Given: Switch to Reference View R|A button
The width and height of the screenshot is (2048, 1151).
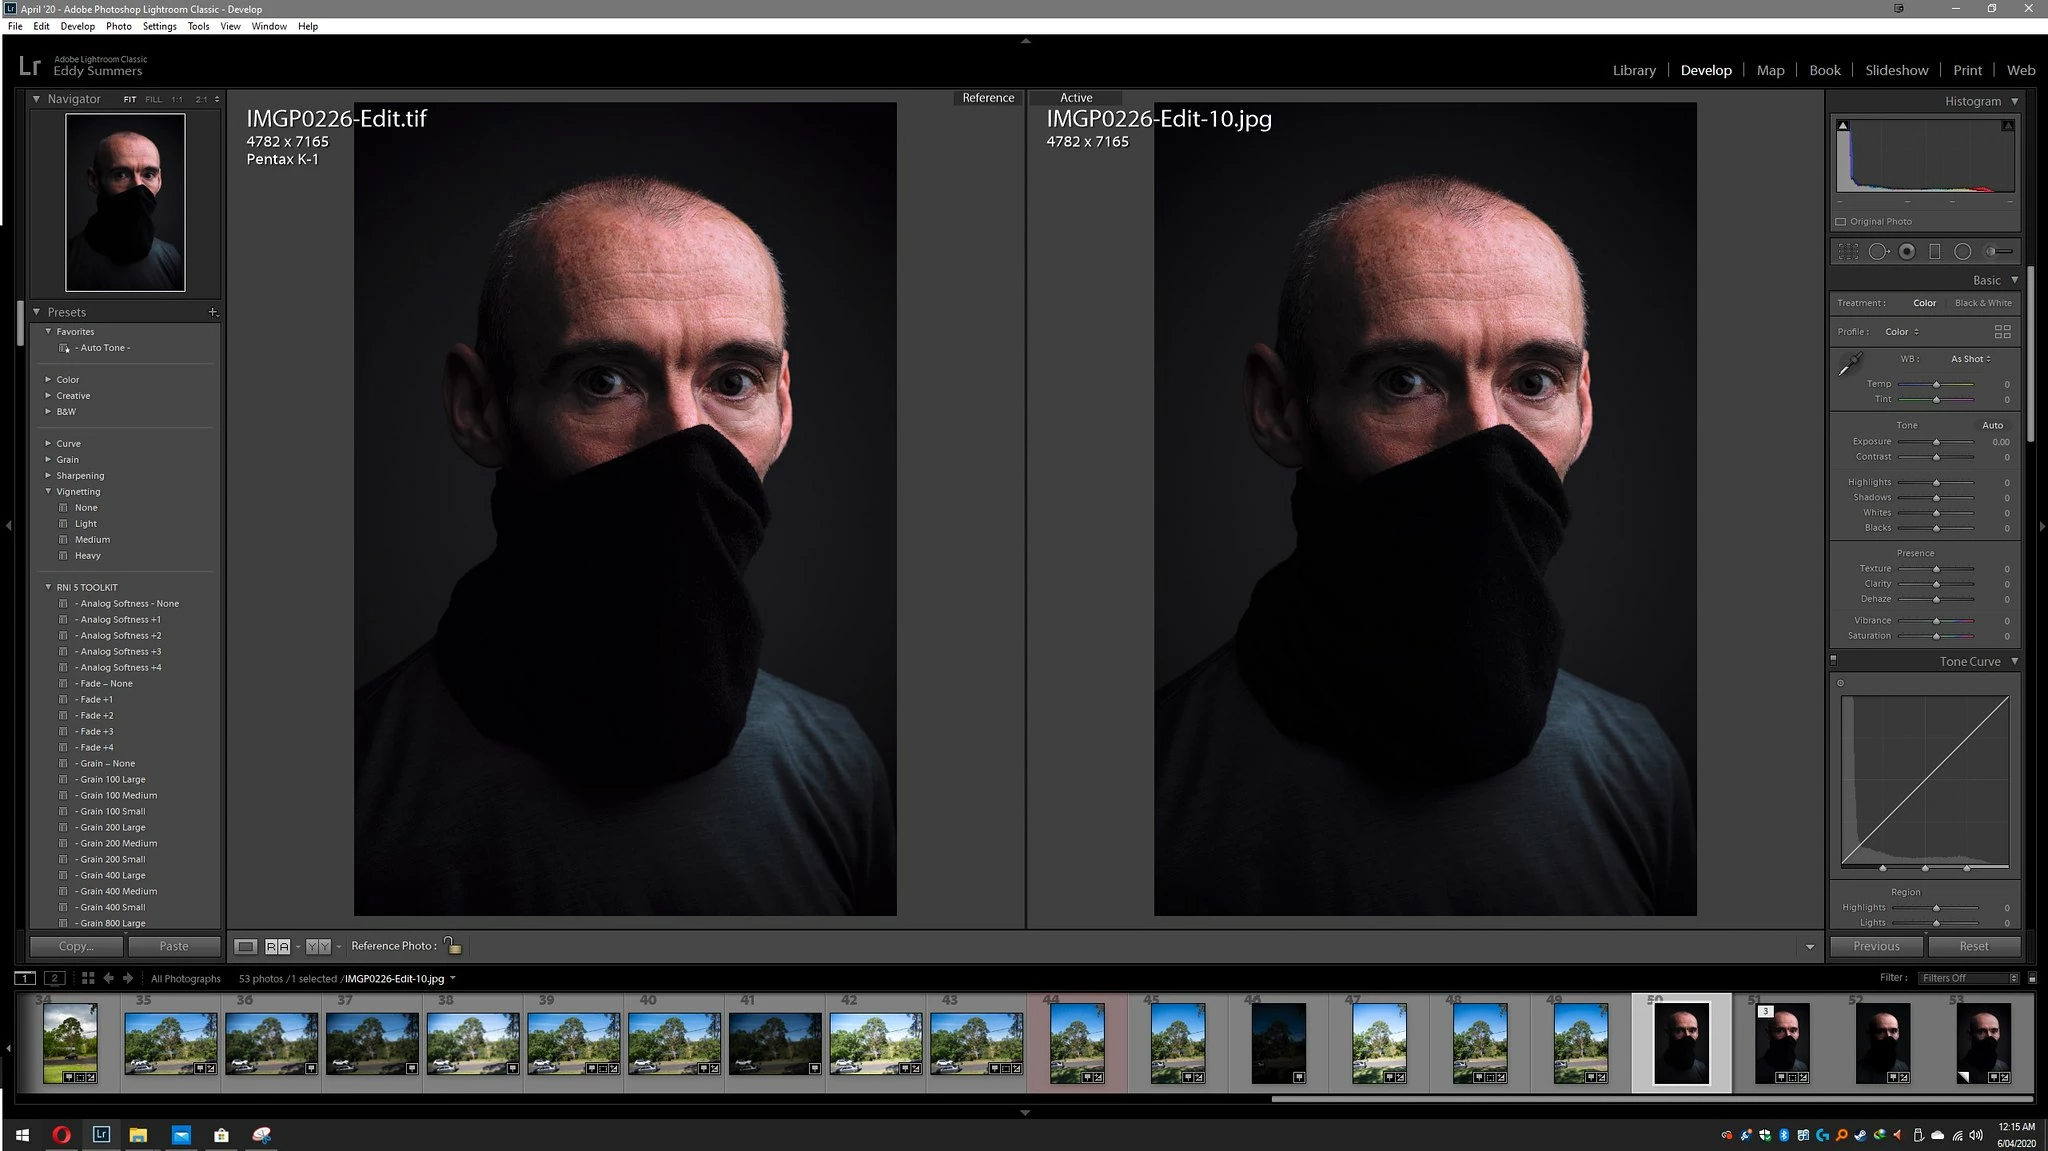Looking at the screenshot, I should pyautogui.click(x=277, y=946).
